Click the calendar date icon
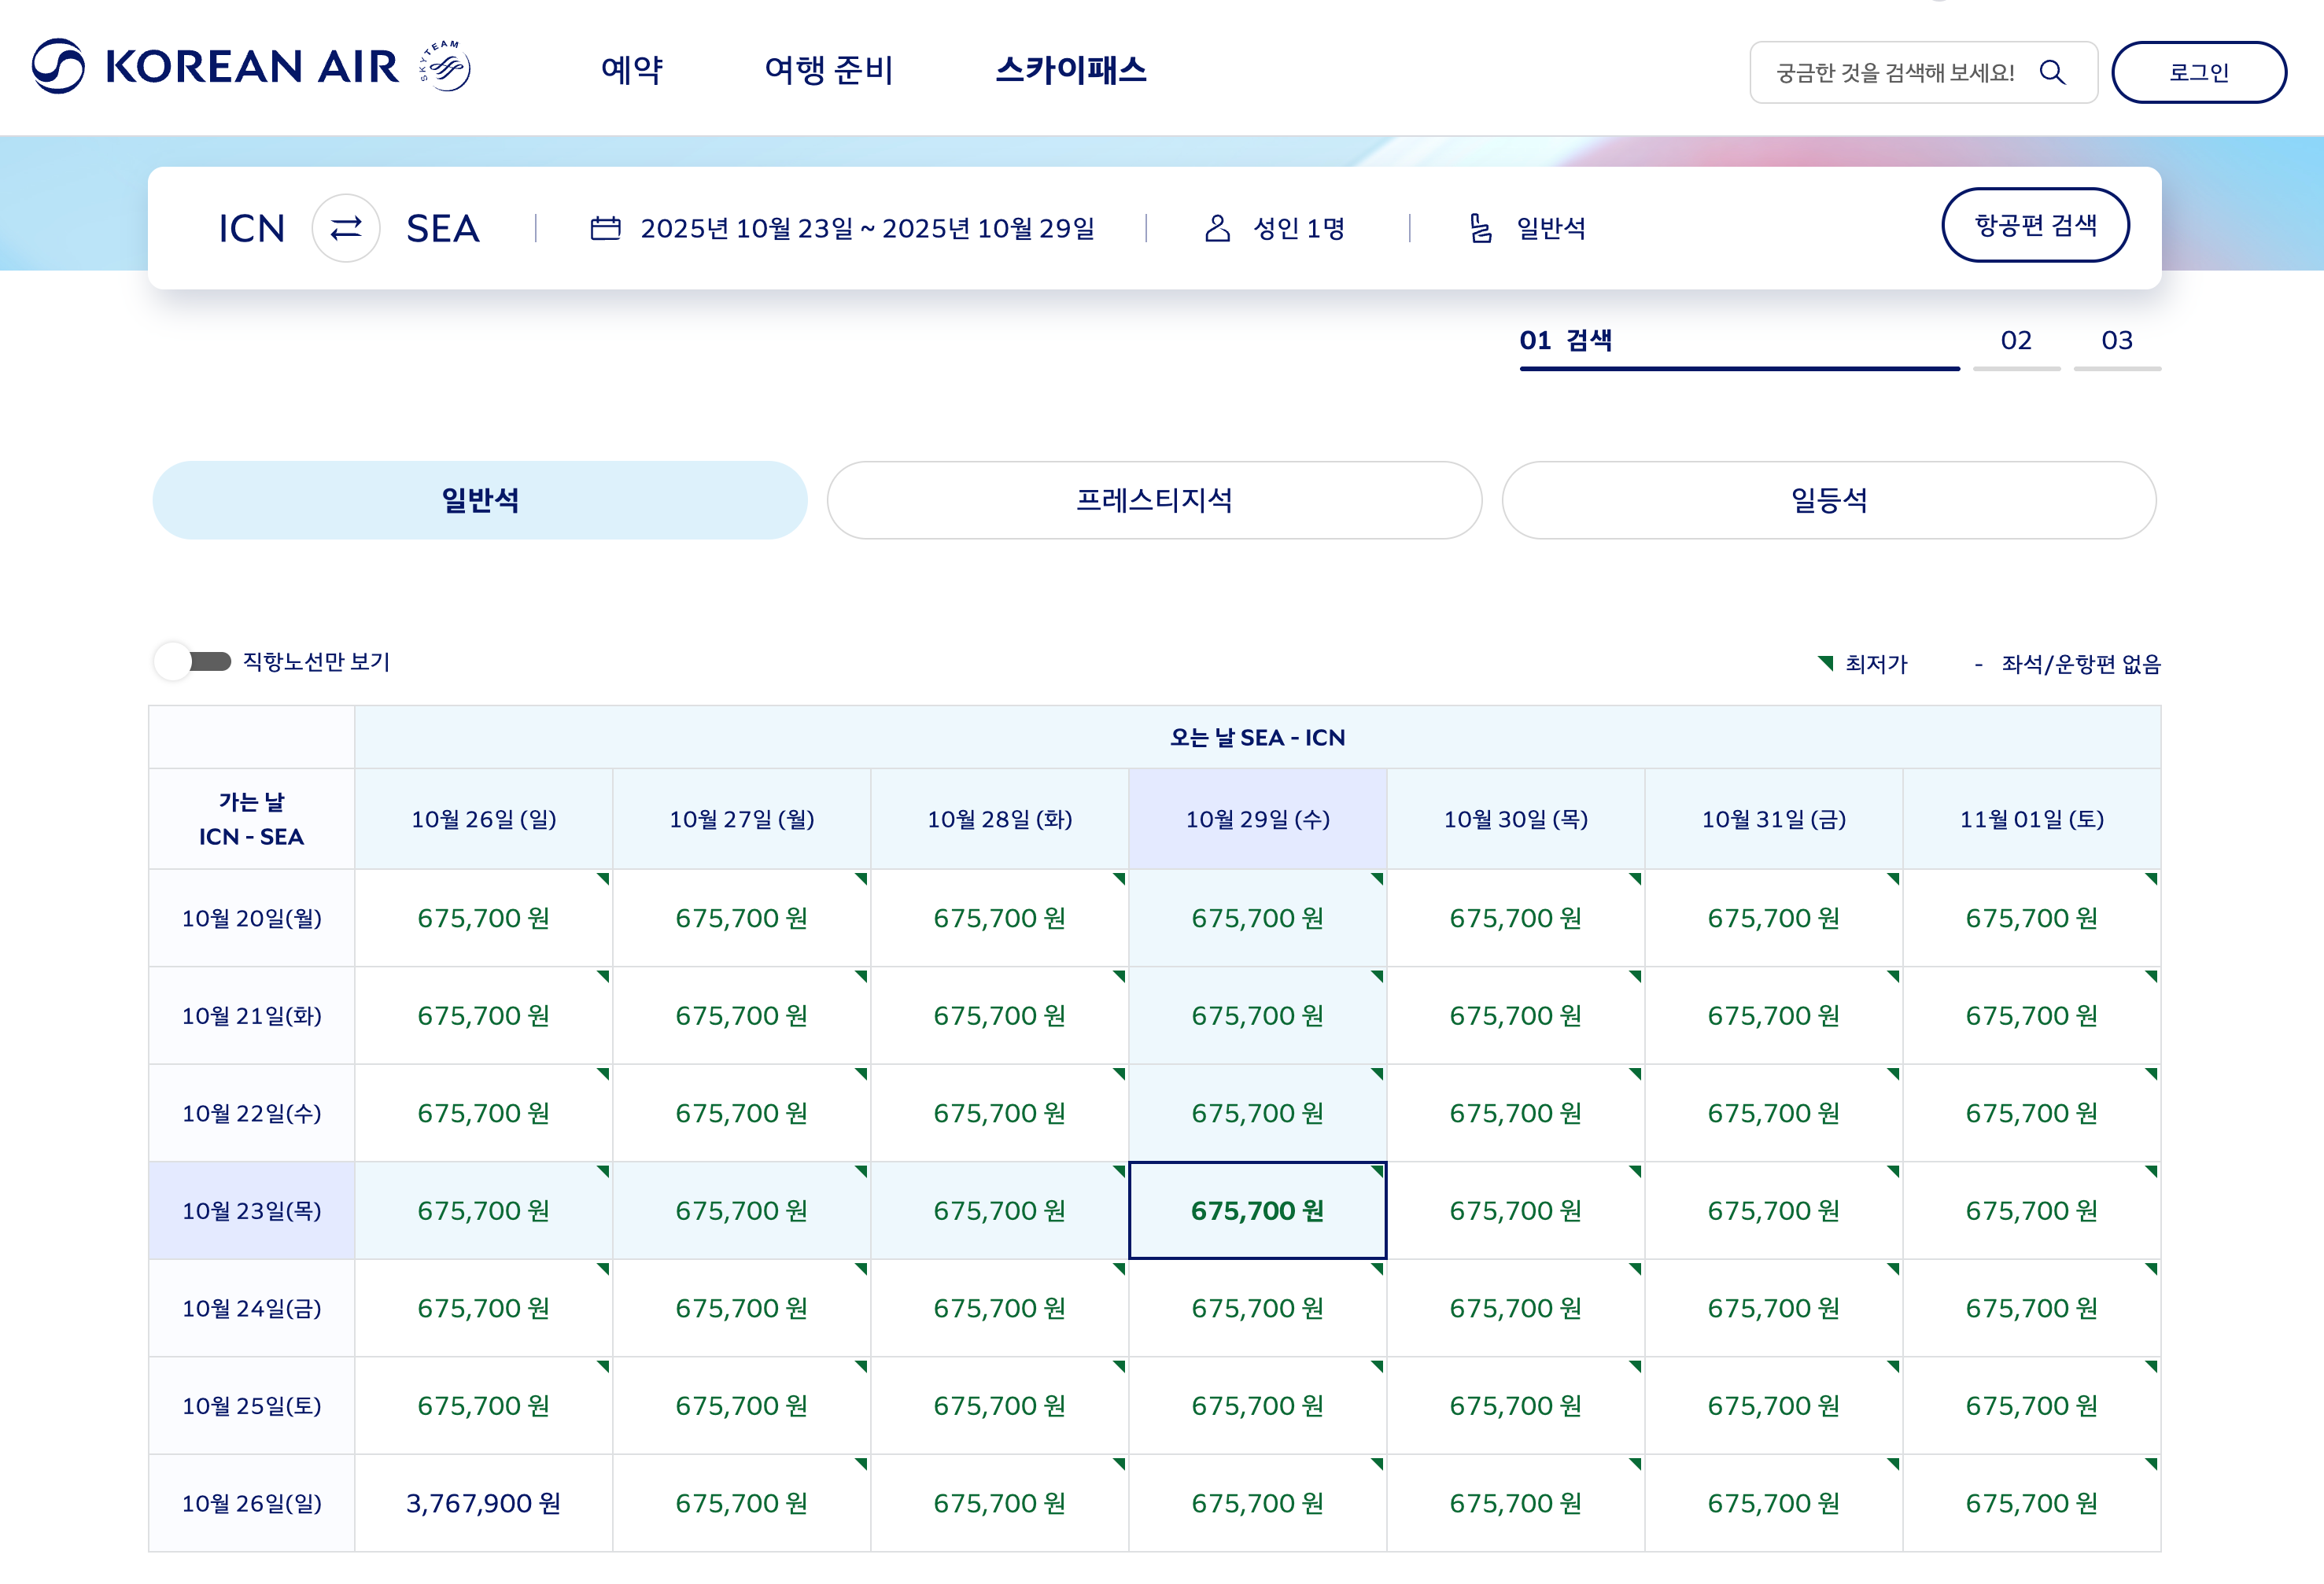Image resolution: width=2324 pixels, height=1584 pixels. (605, 228)
